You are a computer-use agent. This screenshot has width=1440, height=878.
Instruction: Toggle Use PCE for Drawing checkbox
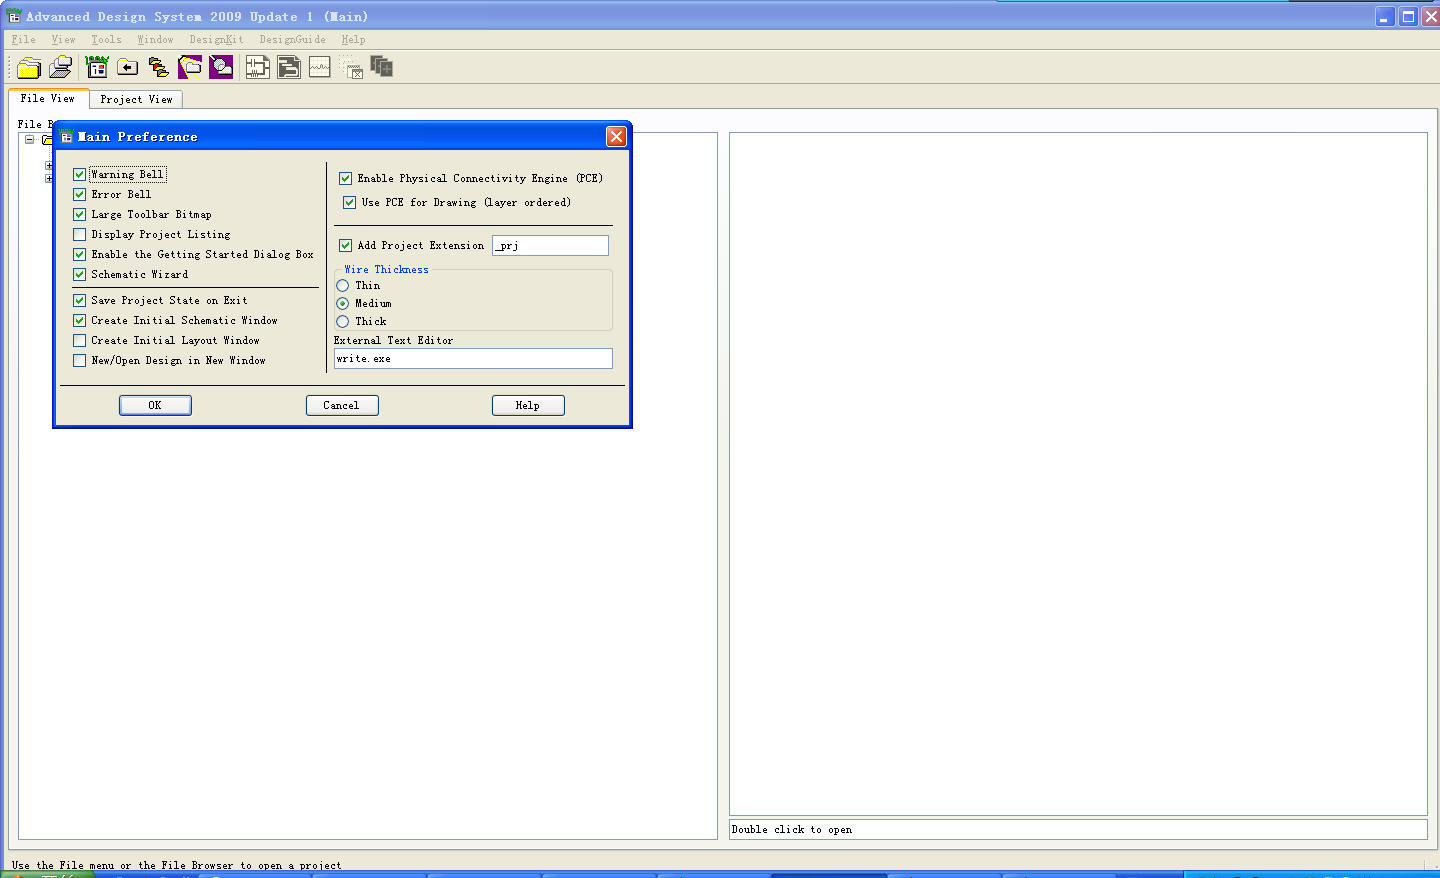349,202
